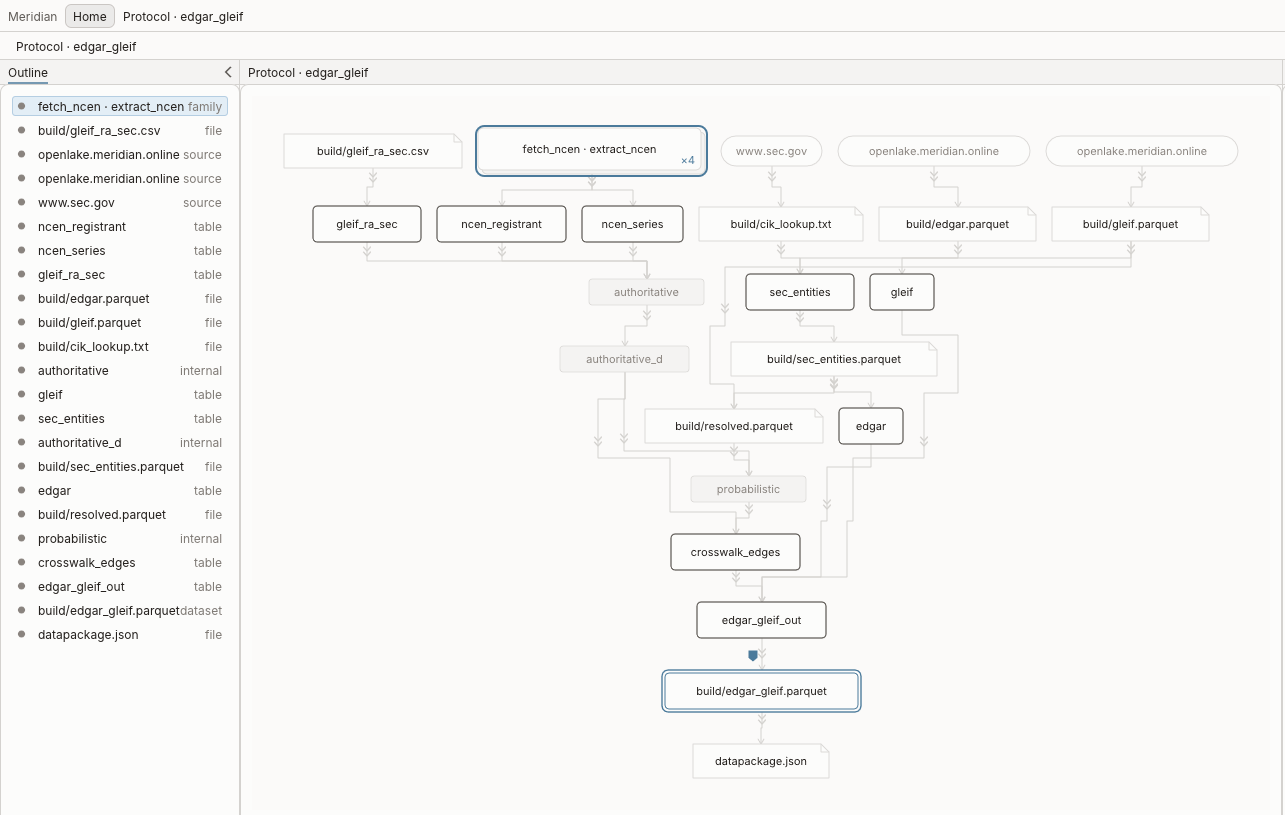Click the build/sec_entities.parquet graph node
The width and height of the screenshot is (1285, 815).
(834, 359)
